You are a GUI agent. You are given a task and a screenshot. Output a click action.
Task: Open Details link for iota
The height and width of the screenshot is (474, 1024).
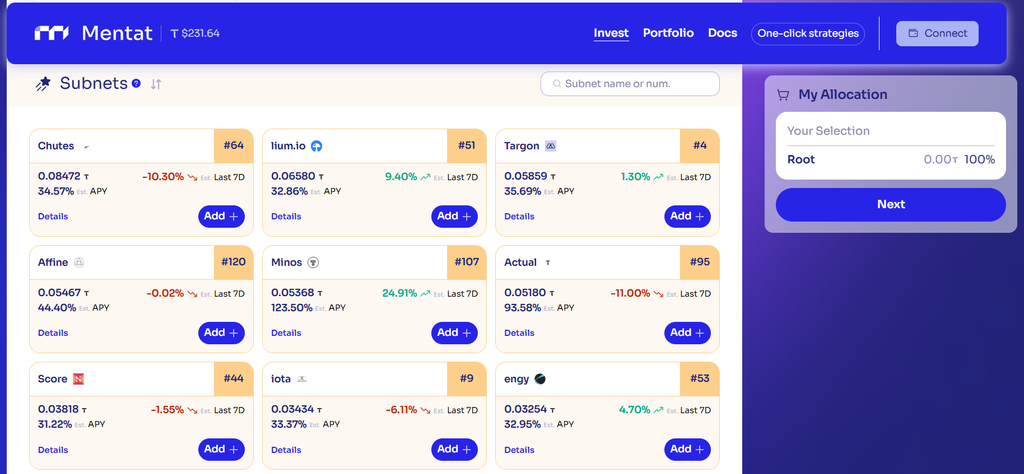pyautogui.click(x=286, y=450)
